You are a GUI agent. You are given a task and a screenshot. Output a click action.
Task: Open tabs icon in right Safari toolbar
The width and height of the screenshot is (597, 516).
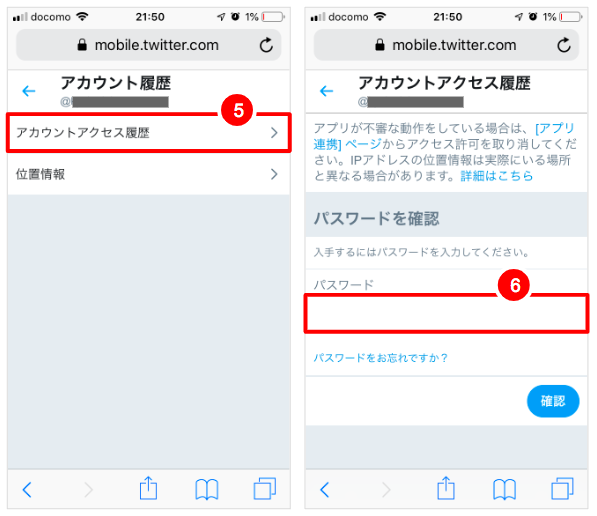[x=562, y=489]
